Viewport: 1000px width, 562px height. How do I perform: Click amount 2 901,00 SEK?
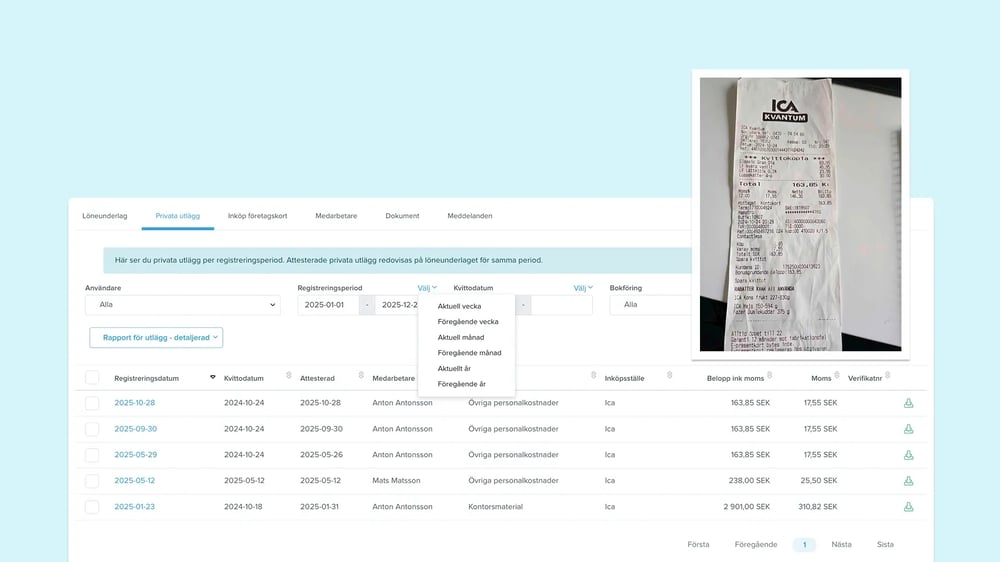[x=746, y=507]
